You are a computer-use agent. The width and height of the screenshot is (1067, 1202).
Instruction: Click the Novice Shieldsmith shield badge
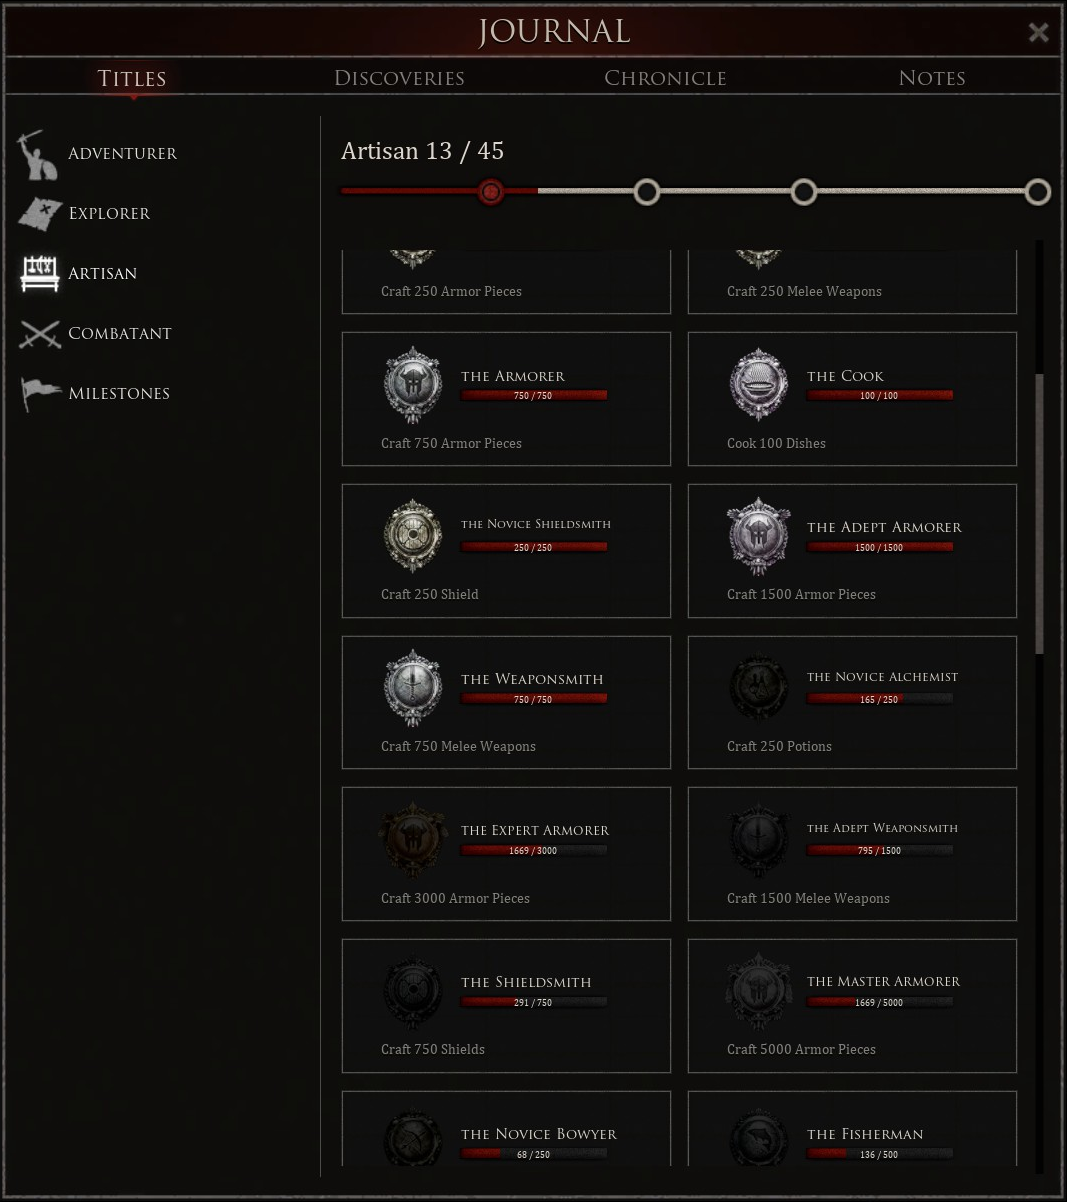click(x=413, y=536)
